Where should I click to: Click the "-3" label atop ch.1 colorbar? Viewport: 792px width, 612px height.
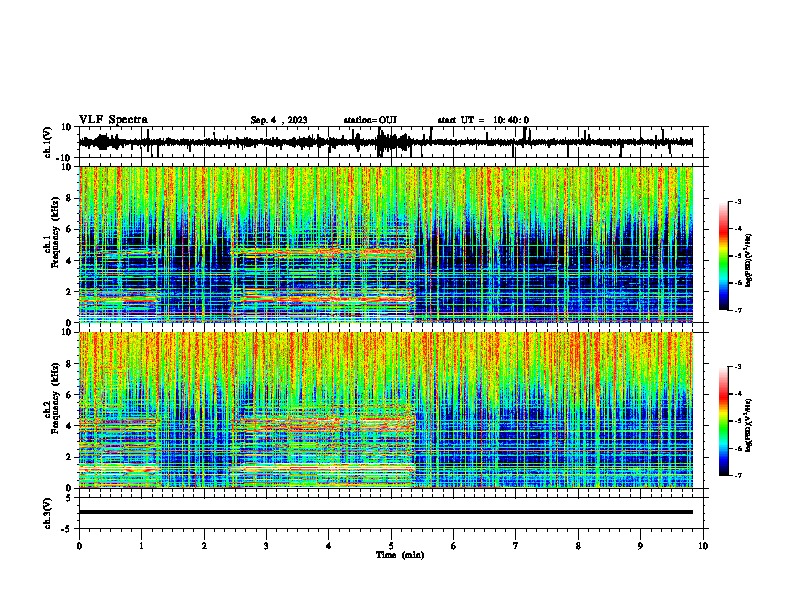pos(737,202)
